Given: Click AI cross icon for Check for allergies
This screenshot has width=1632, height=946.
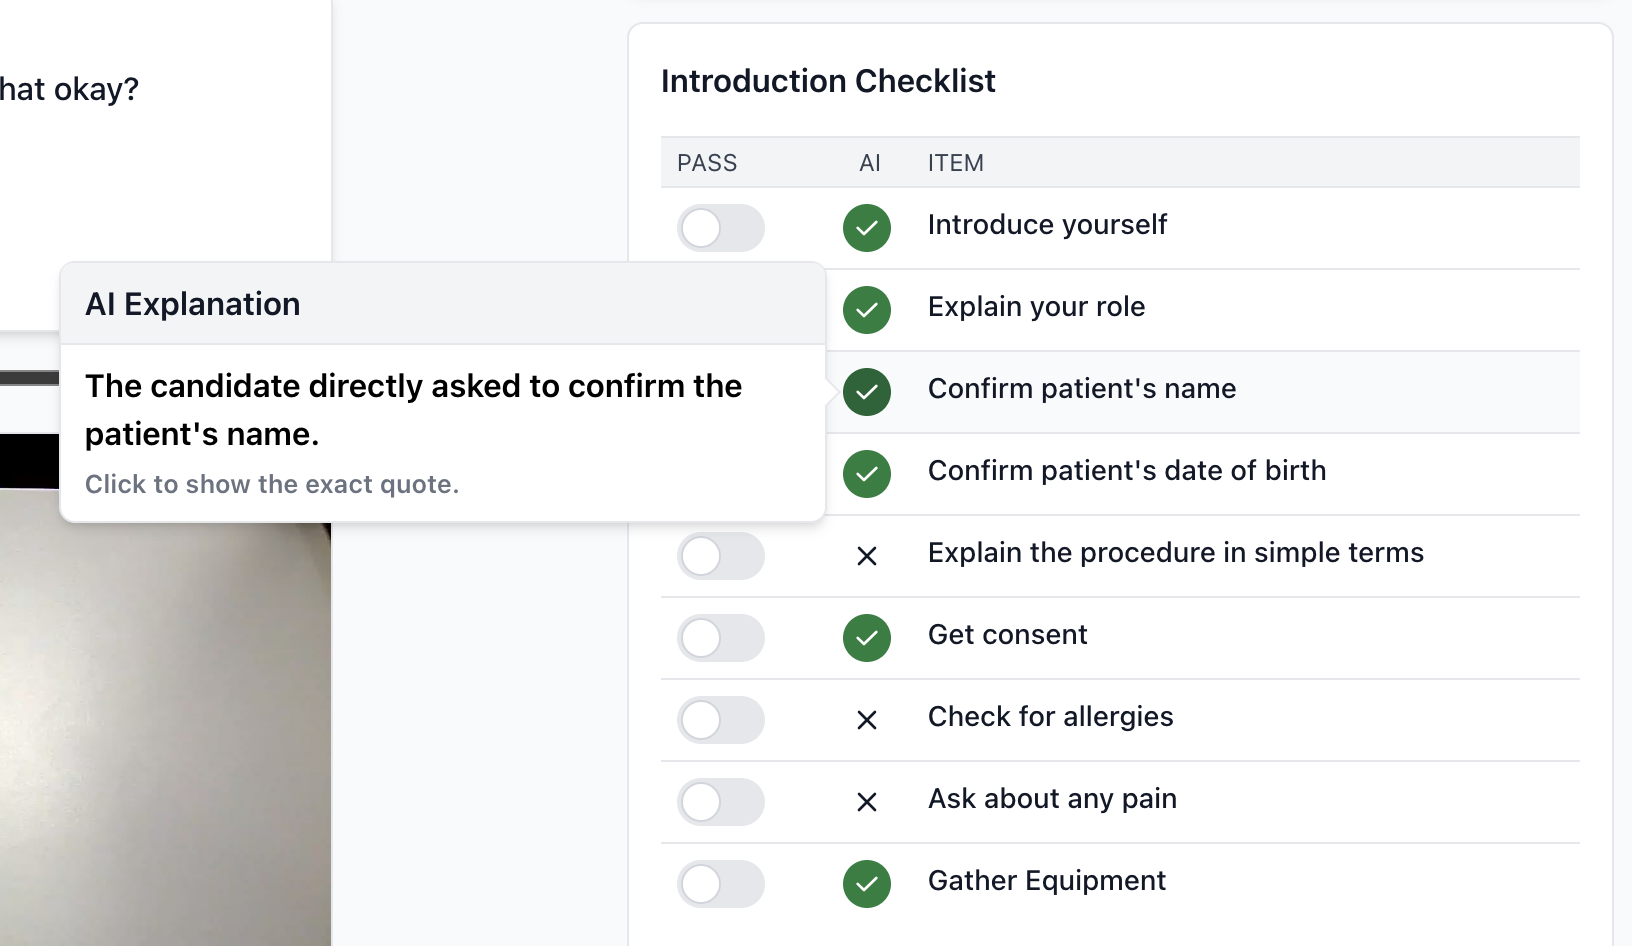Looking at the screenshot, I should coord(867,720).
